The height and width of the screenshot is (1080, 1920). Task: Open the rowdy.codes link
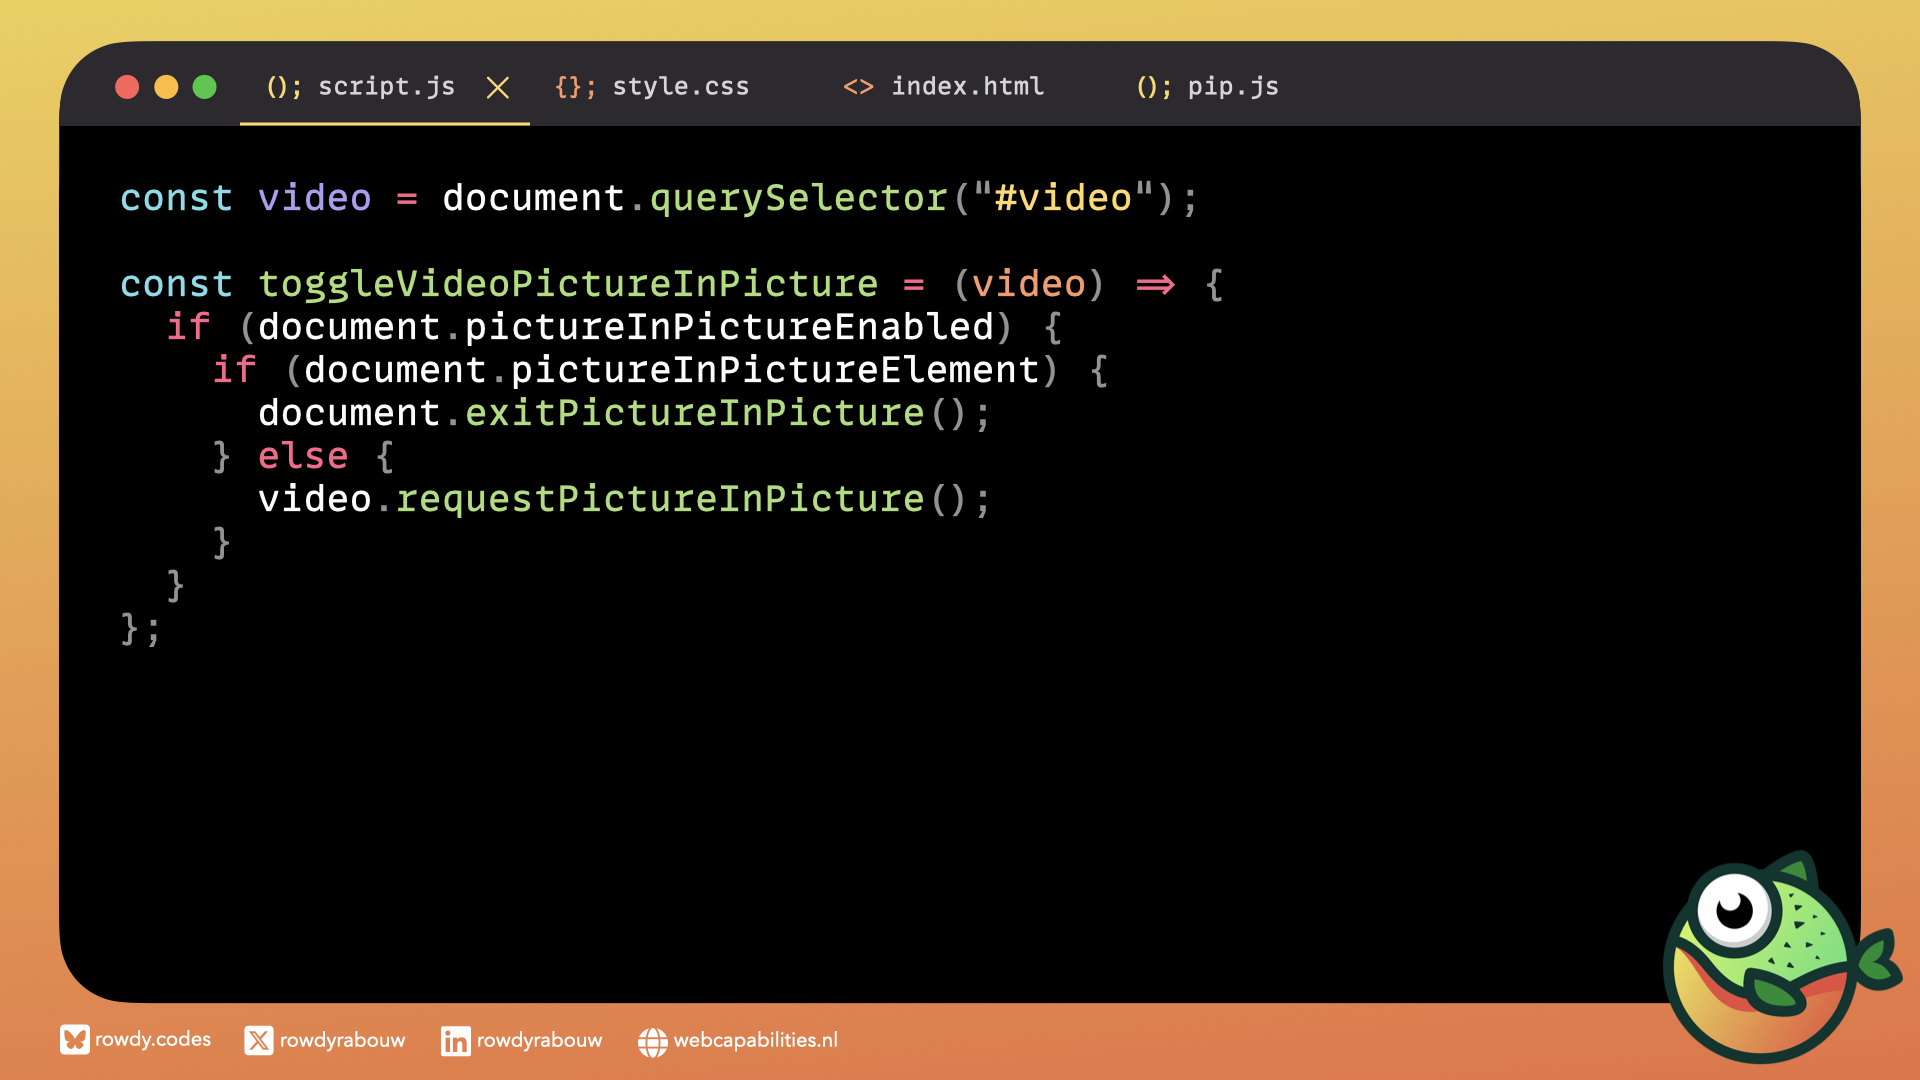pyautogui.click(x=153, y=1040)
